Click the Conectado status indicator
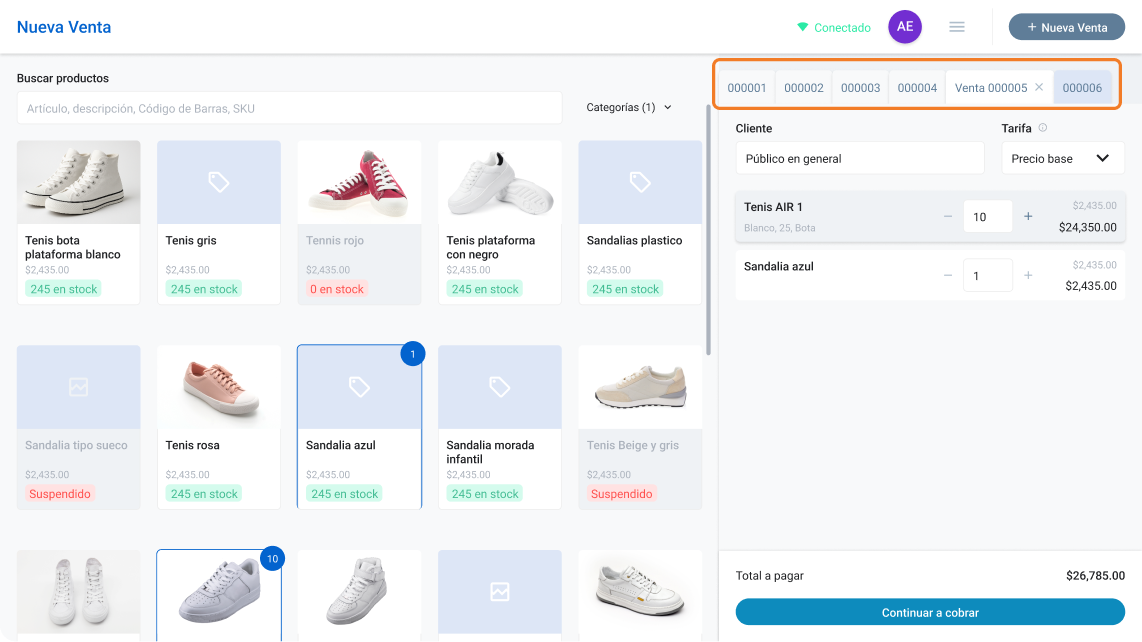The image size is (1142, 642). pyautogui.click(x=834, y=28)
